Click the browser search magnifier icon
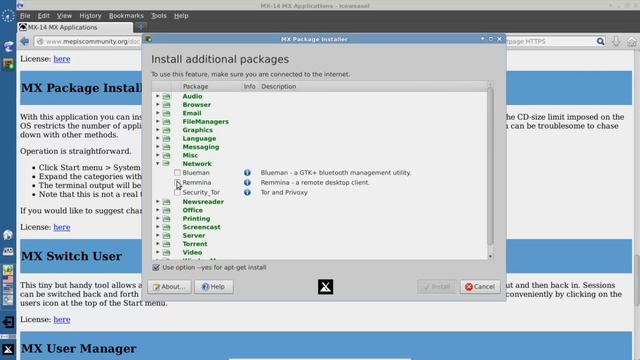The width and height of the screenshot is (640, 360). pos(600,41)
